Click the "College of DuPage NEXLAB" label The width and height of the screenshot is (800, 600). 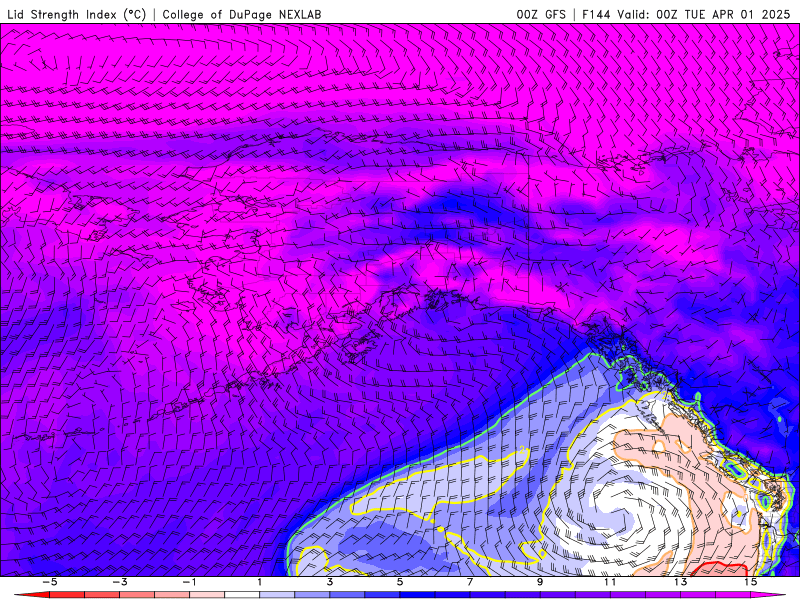pyautogui.click(x=242, y=14)
